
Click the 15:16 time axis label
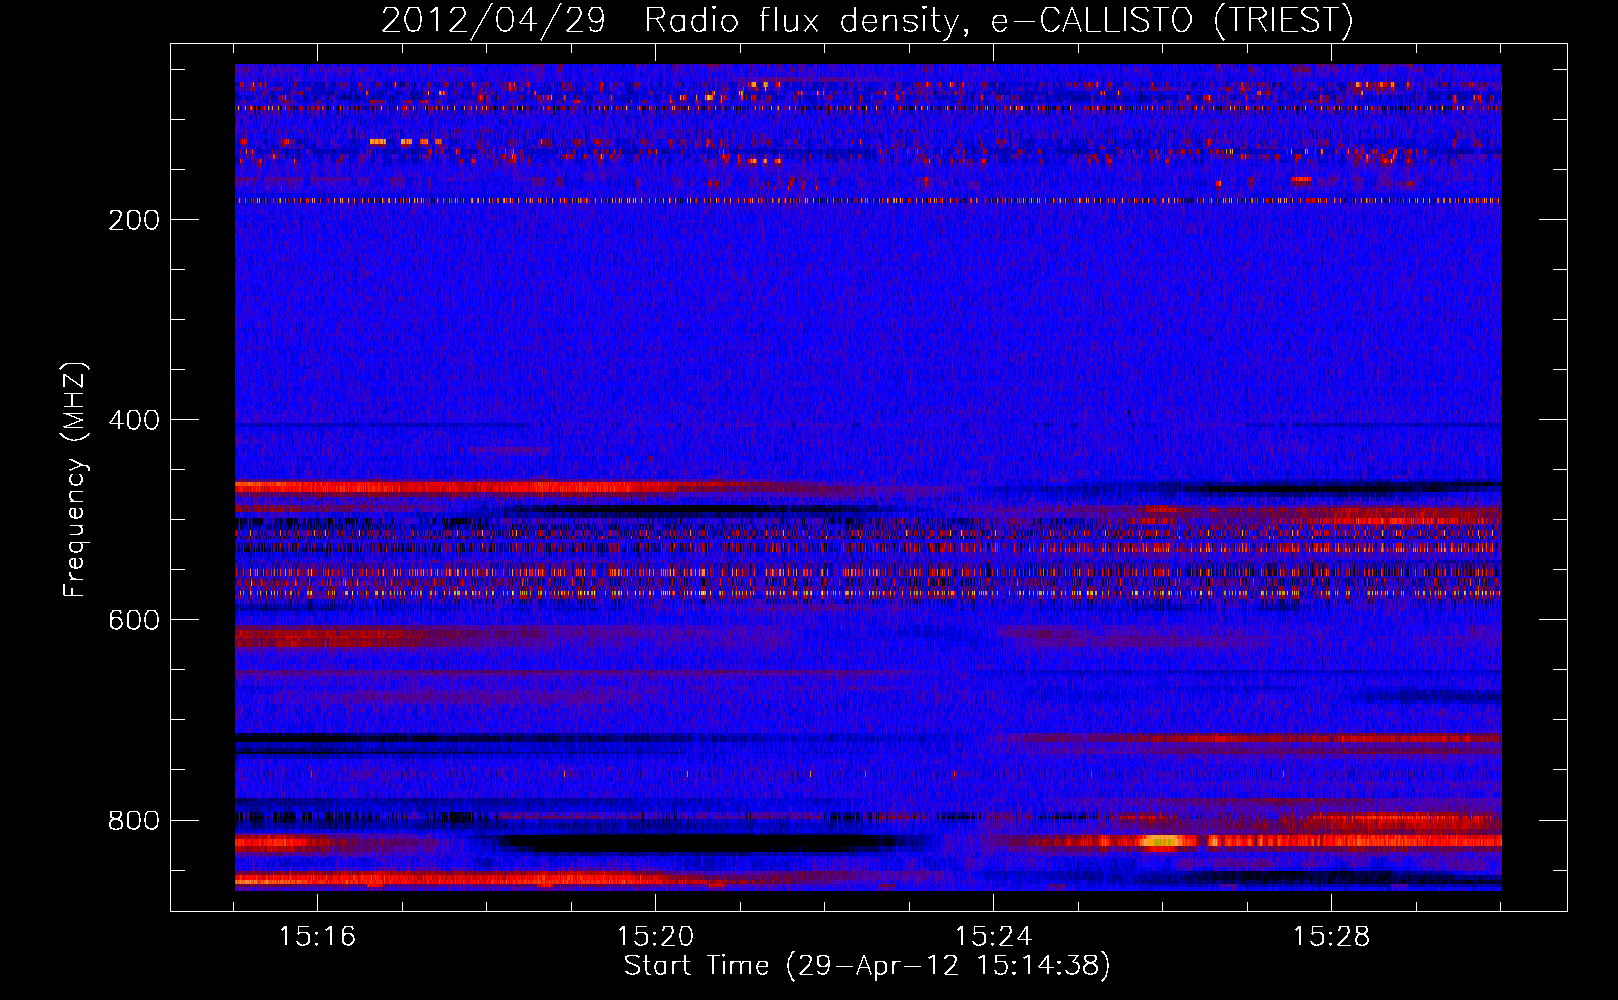click(x=317, y=936)
